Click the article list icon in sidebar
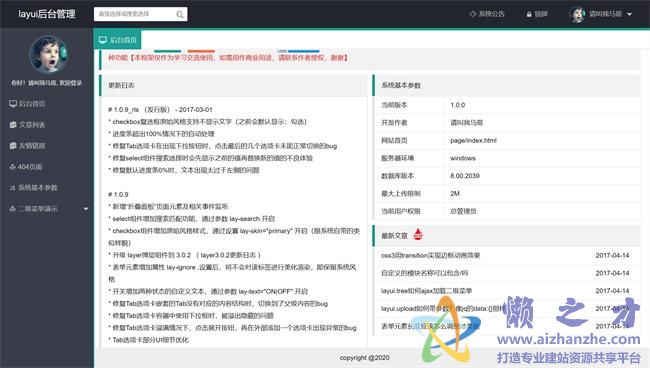650x368 pixels. point(13,125)
